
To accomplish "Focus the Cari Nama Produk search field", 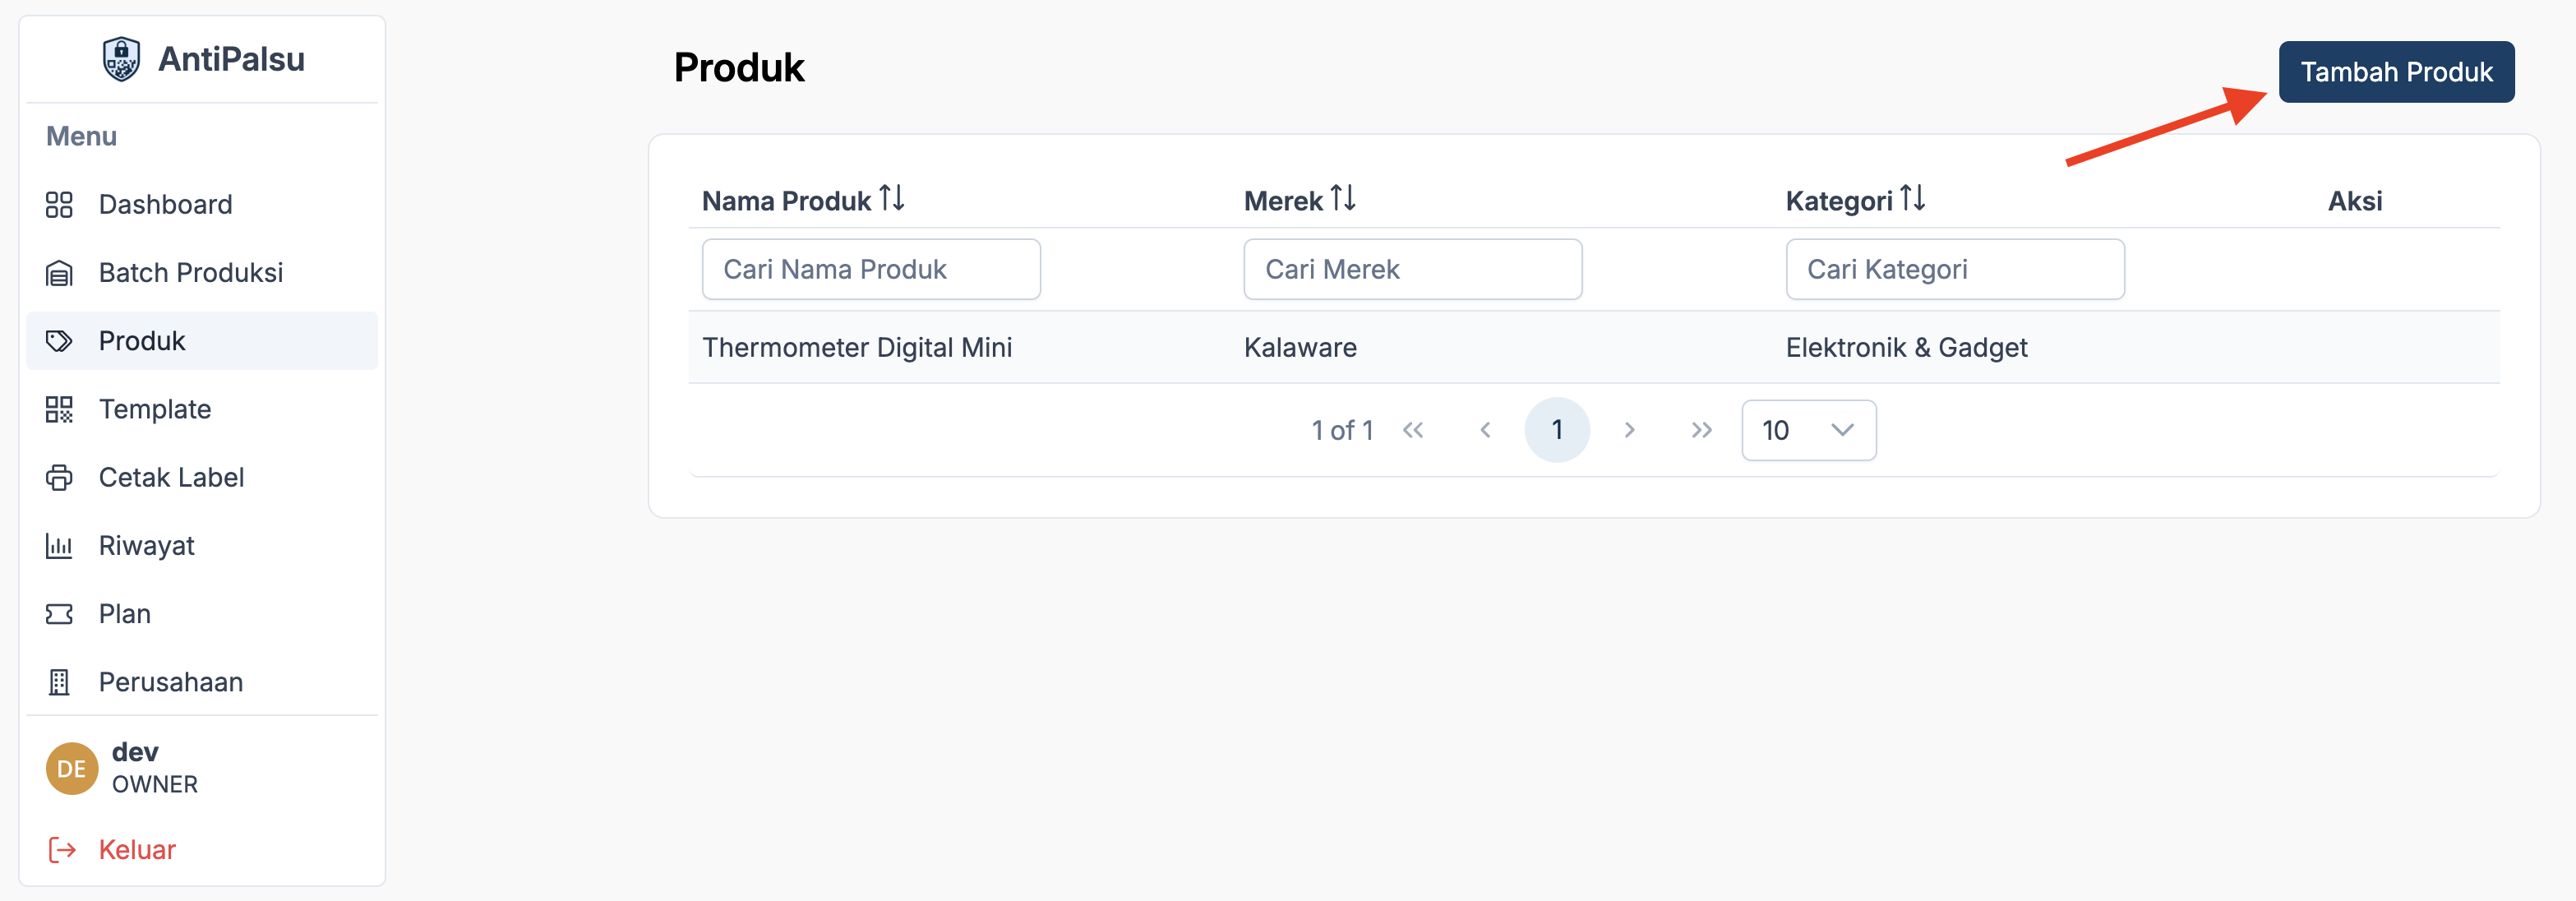I will pos(870,269).
